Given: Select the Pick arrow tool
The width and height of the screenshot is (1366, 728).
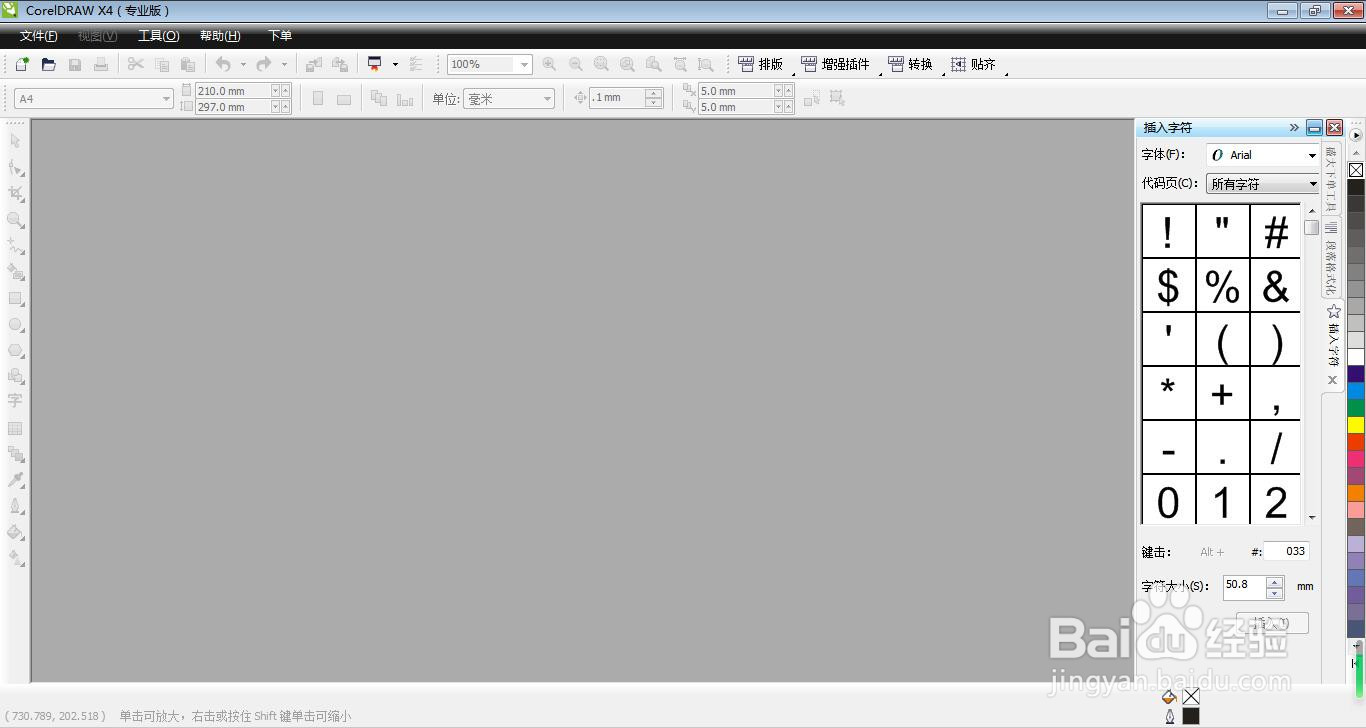Looking at the screenshot, I should point(15,140).
